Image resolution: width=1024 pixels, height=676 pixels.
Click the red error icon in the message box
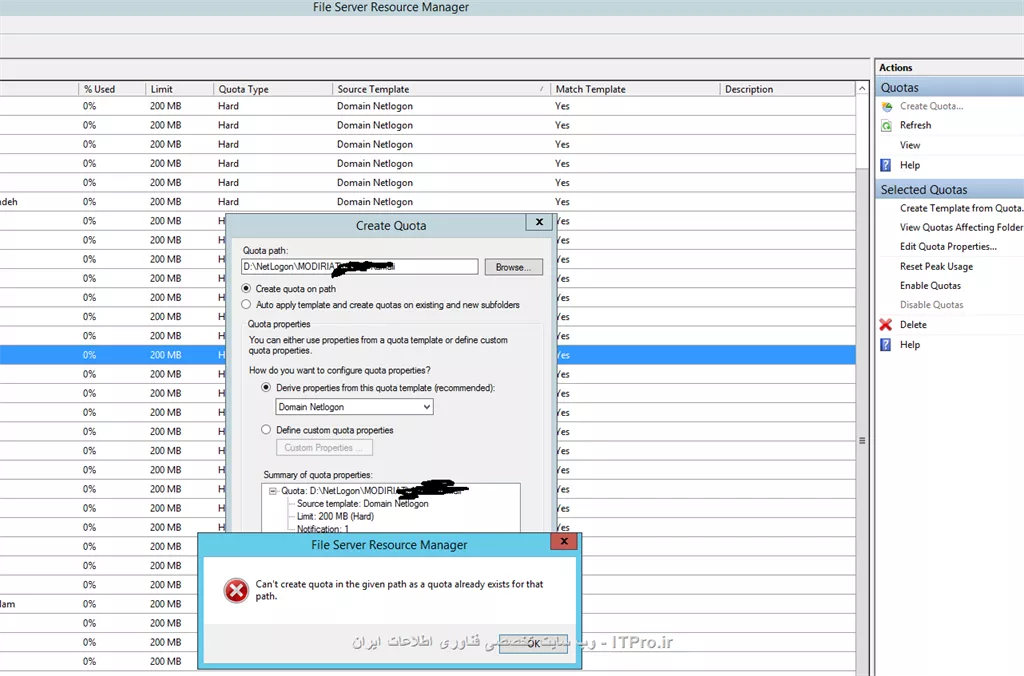pyautogui.click(x=236, y=590)
